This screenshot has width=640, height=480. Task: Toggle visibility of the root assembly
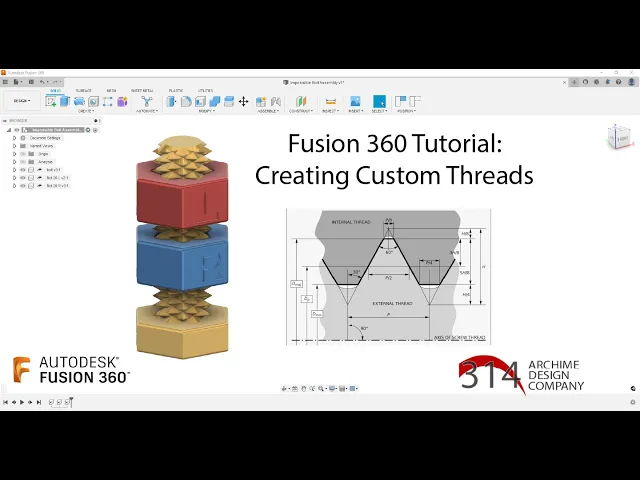click(17, 130)
